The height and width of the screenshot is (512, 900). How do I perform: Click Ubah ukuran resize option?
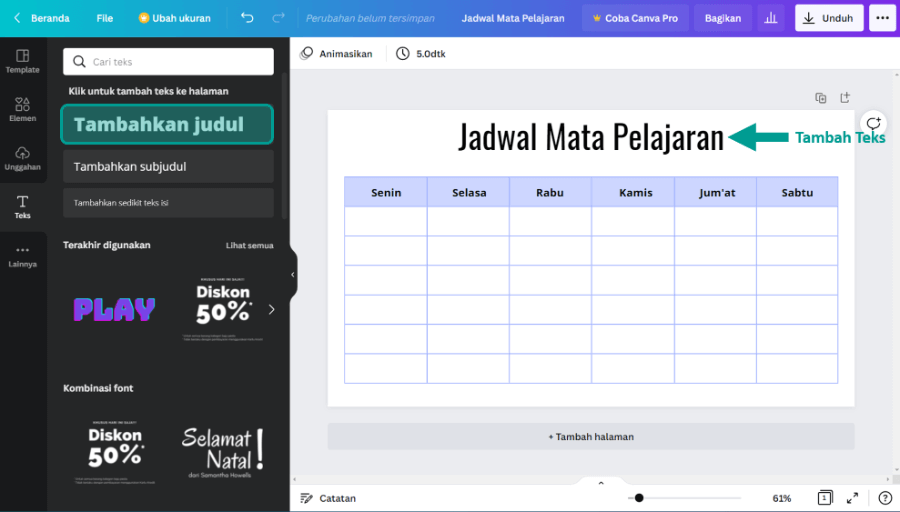[x=175, y=18]
